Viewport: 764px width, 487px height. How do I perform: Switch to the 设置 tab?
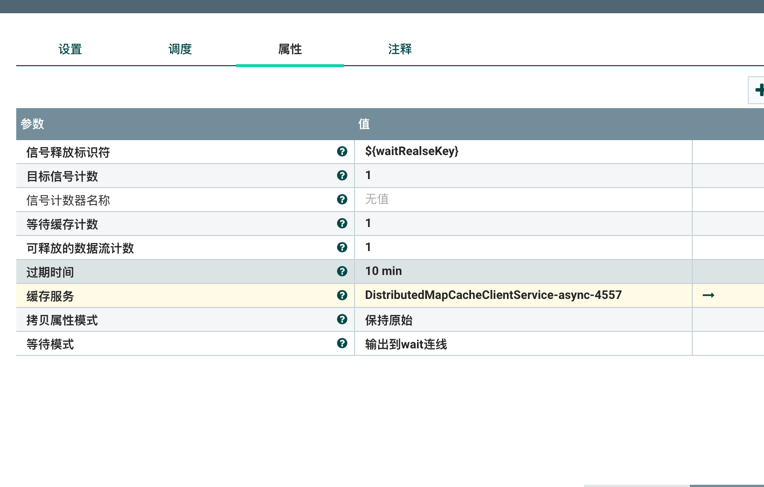coord(70,49)
